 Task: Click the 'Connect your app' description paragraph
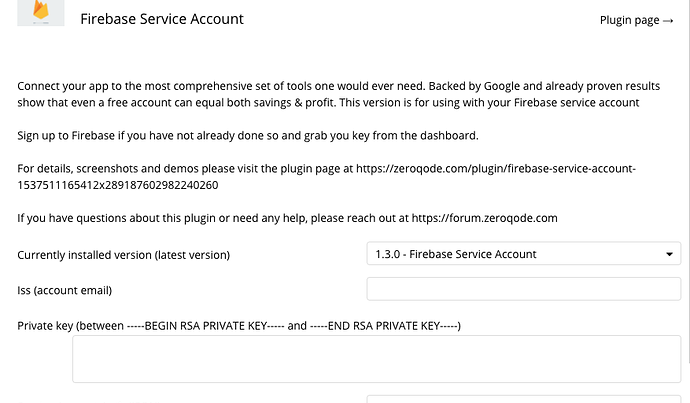[338, 94]
